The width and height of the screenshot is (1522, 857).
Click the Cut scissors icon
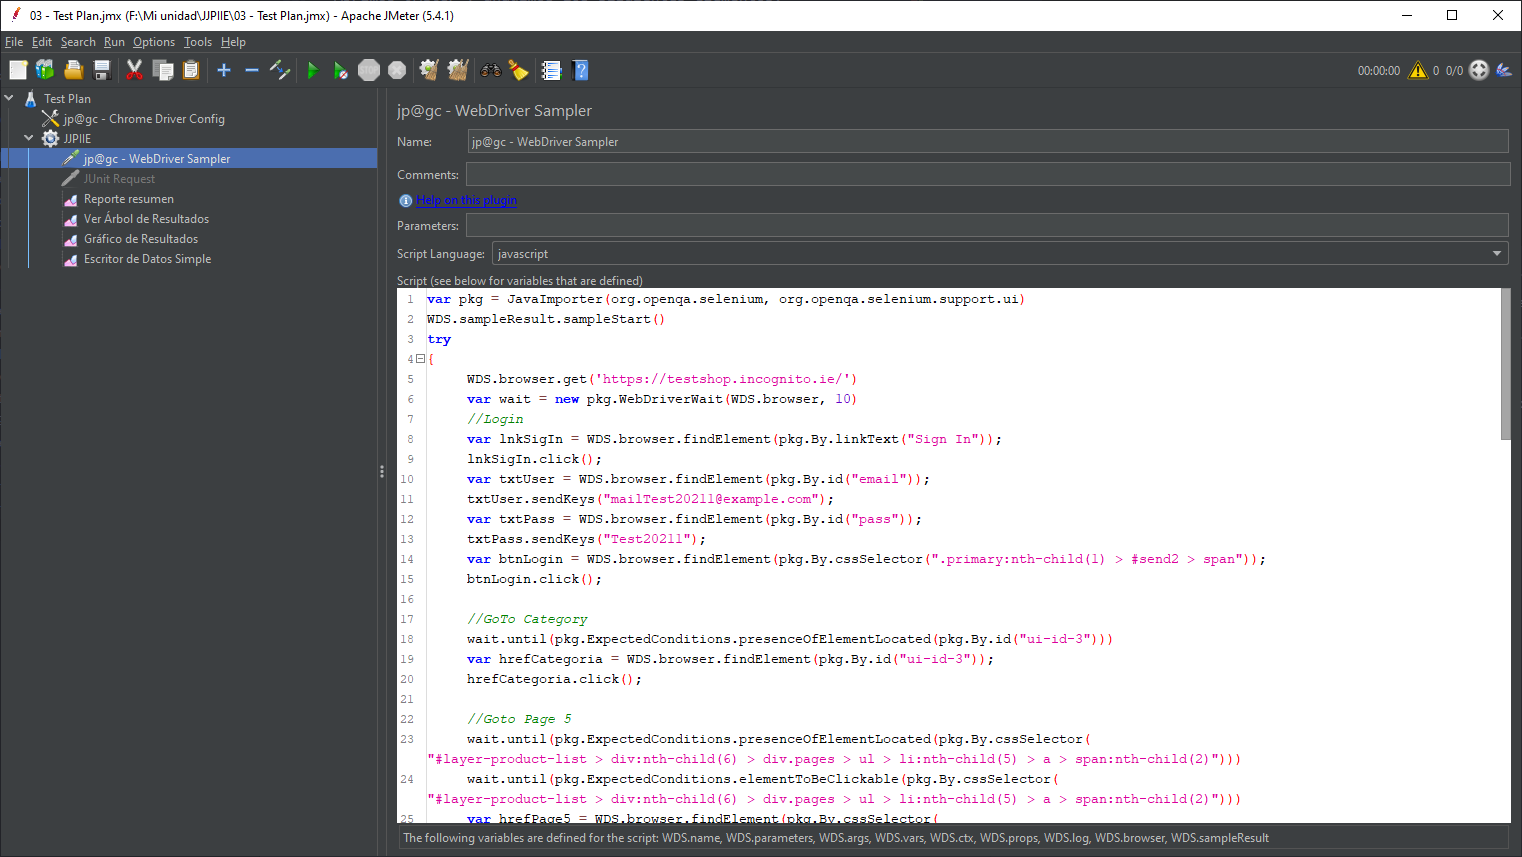pyautogui.click(x=134, y=70)
